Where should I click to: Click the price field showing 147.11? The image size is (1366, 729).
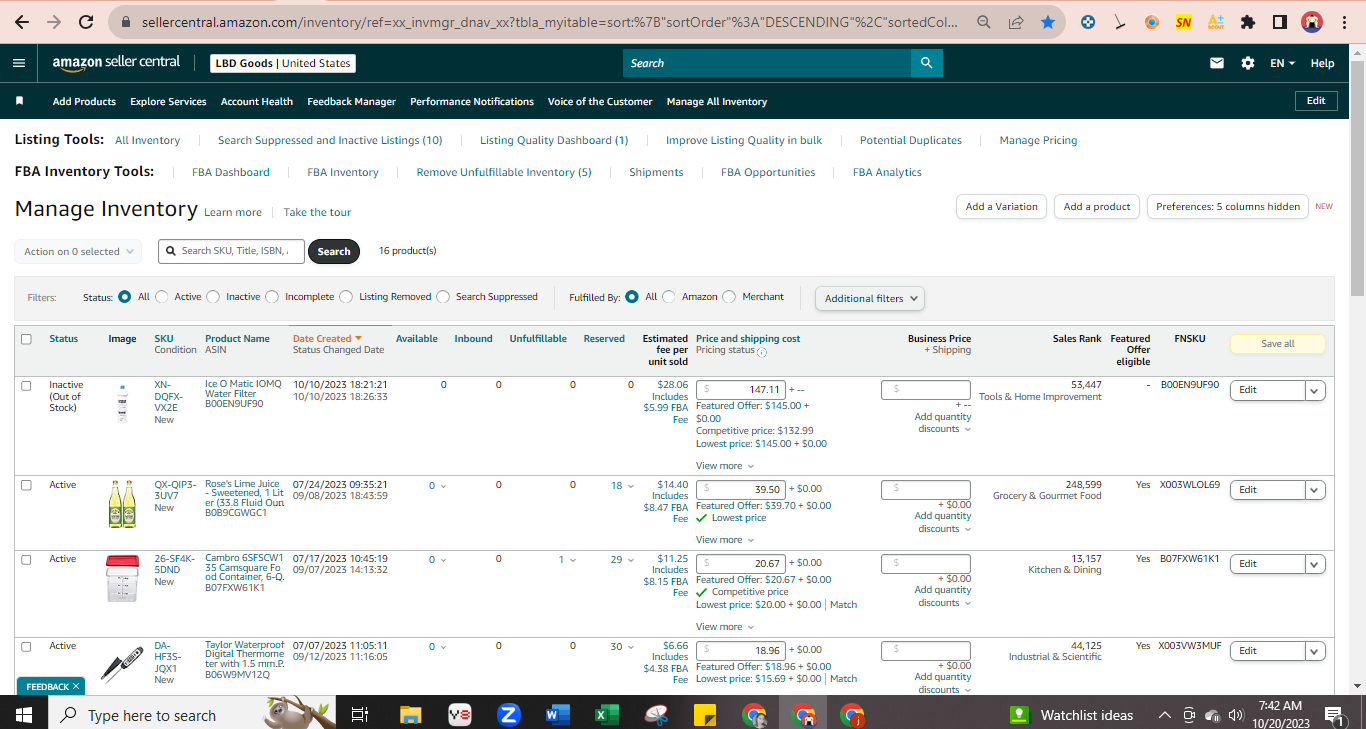click(741, 389)
